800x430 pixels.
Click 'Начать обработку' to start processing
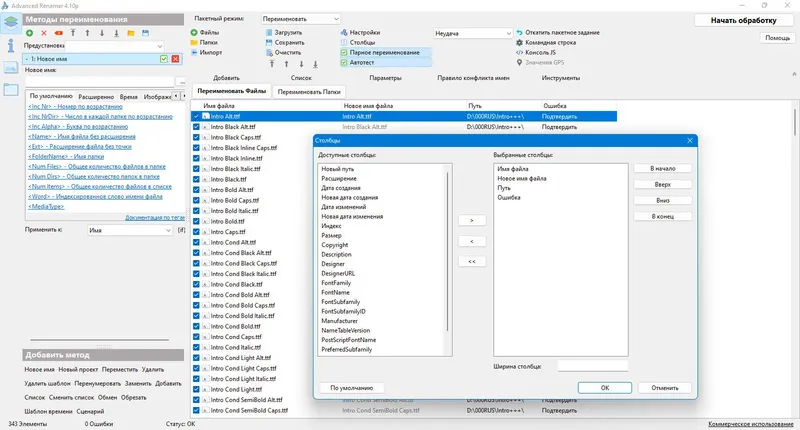pos(743,20)
